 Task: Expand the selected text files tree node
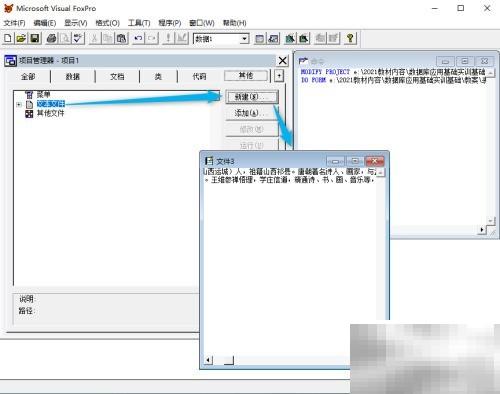(x=19, y=104)
